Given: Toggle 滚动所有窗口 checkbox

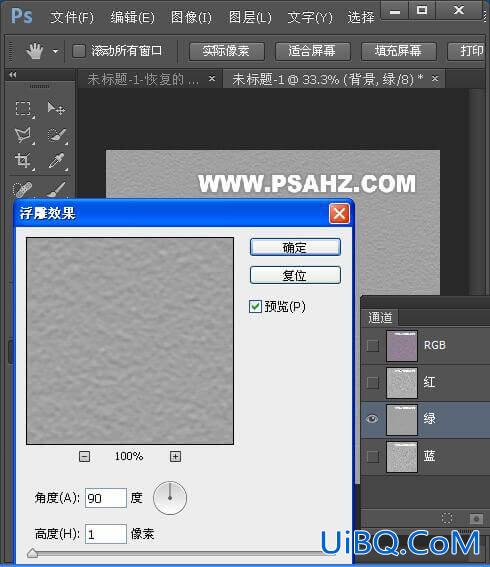Looking at the screenshot, I should [79, 51].
